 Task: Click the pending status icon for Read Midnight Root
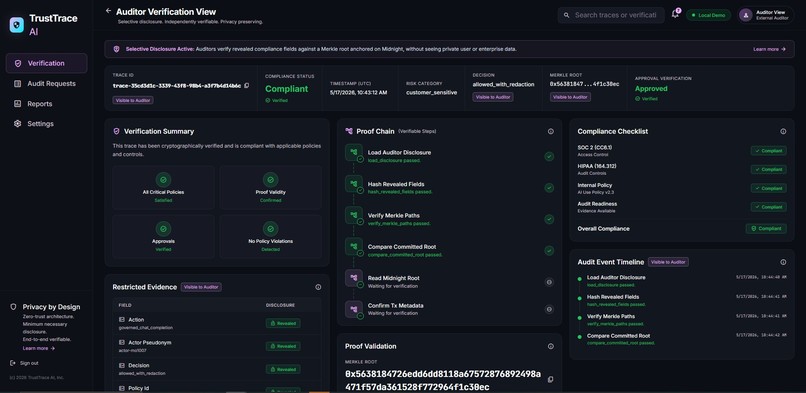tap(549, 282)
